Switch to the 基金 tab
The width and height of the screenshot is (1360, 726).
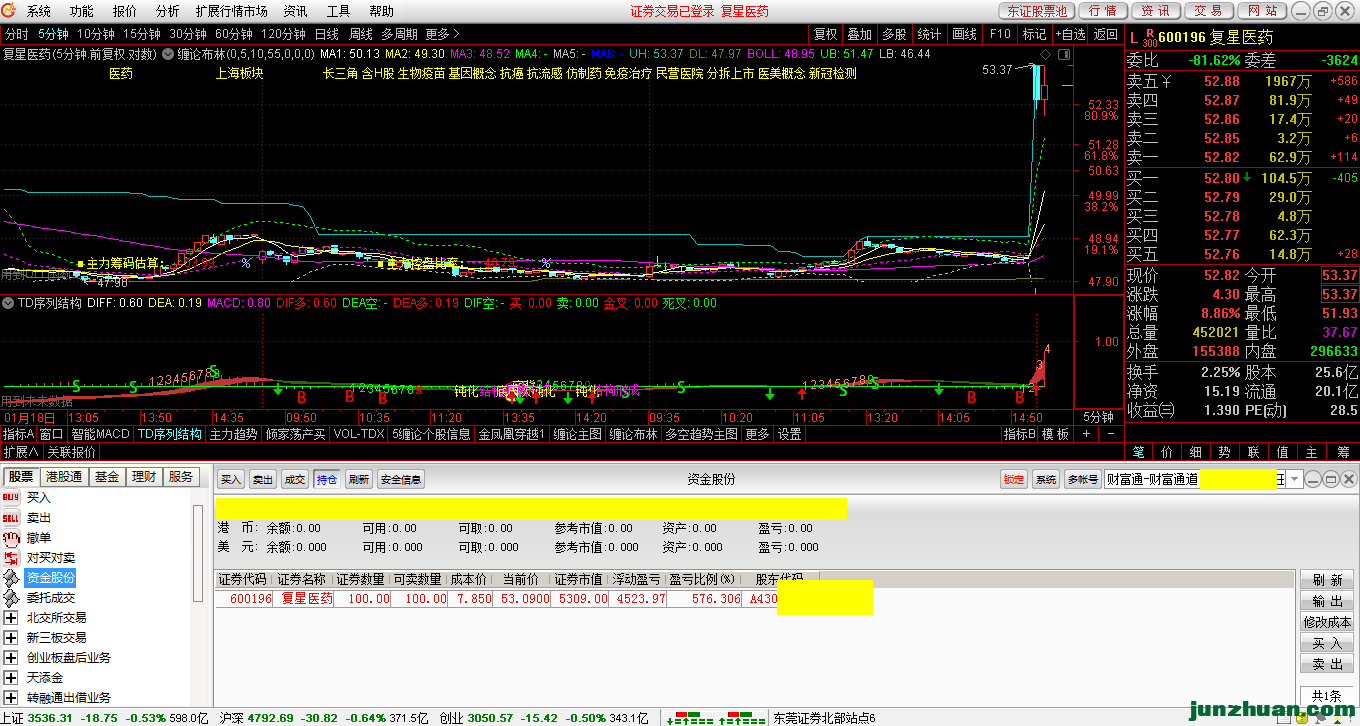(107, 477)
